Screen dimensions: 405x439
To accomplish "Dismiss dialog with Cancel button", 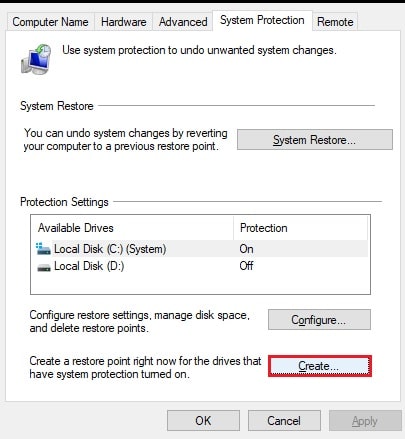I will coord(284,421).
